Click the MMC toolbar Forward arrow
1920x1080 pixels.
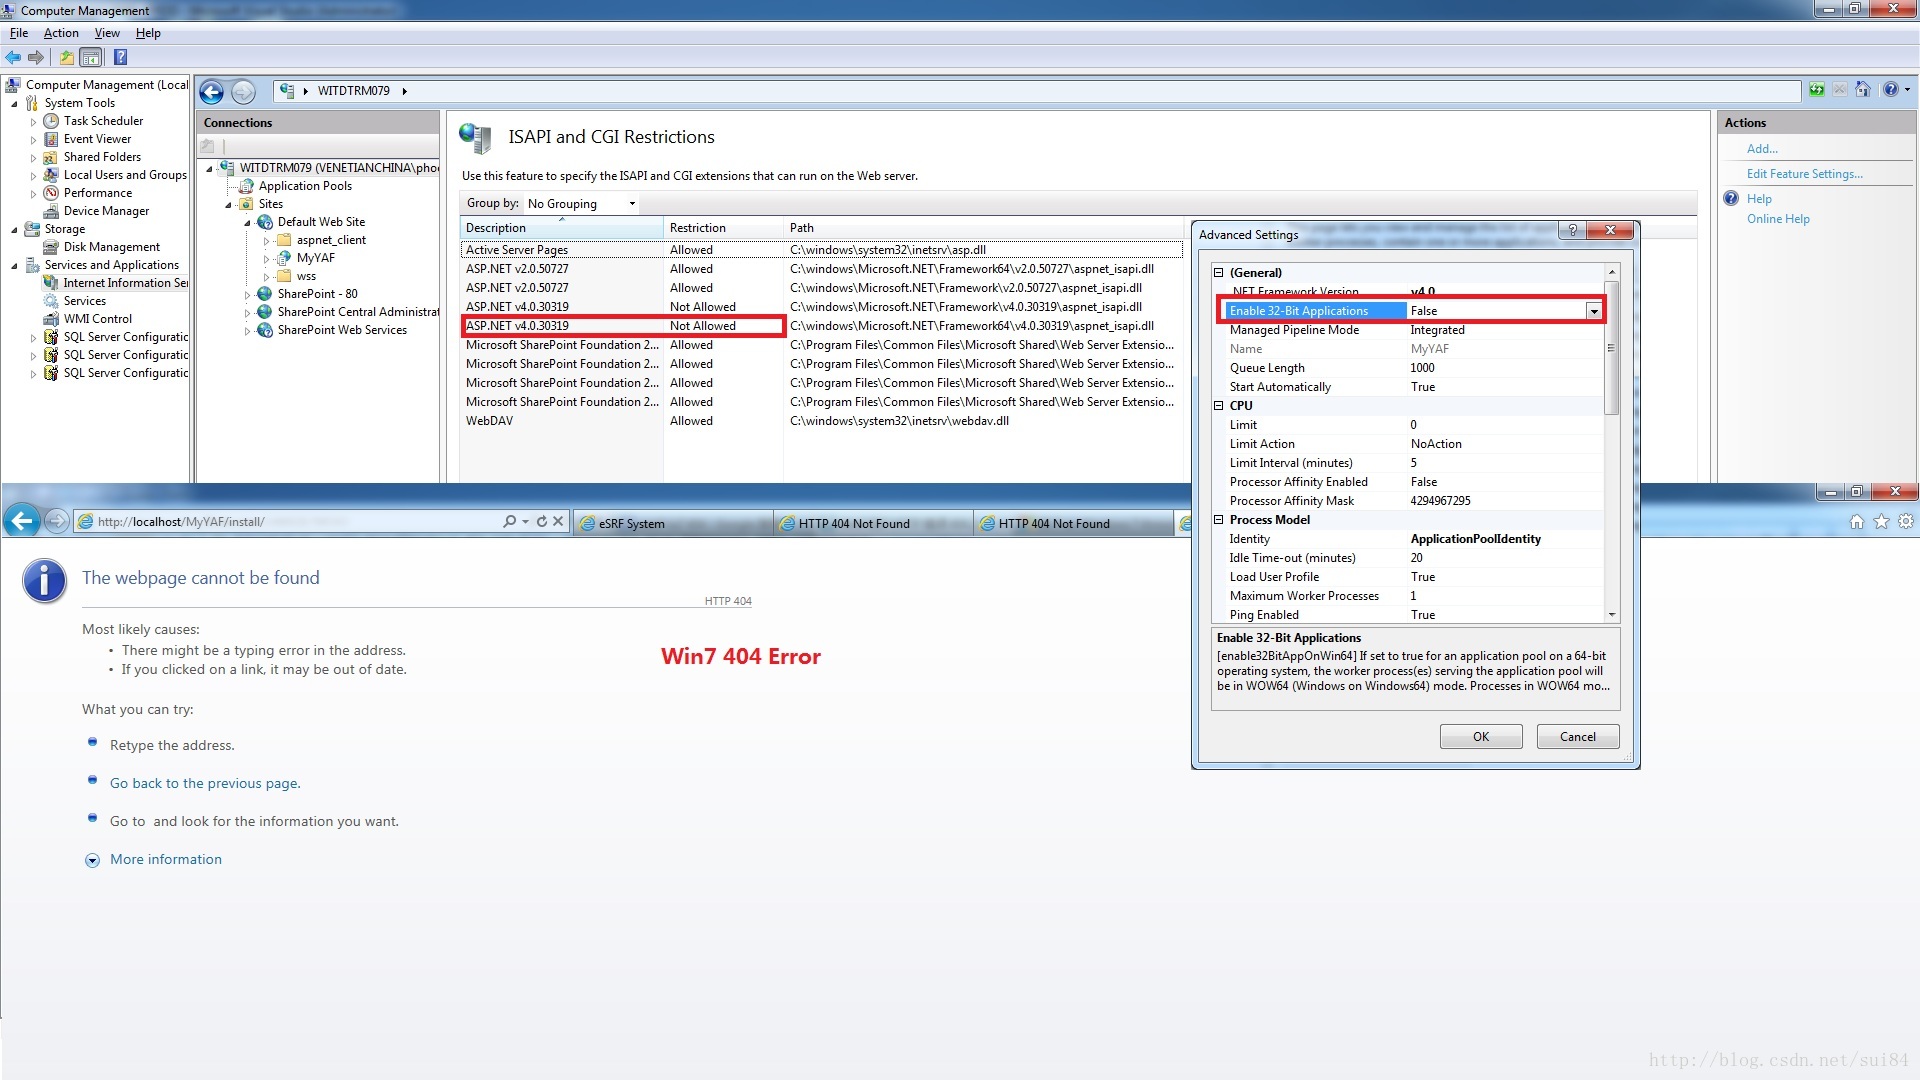pos(36,57)
